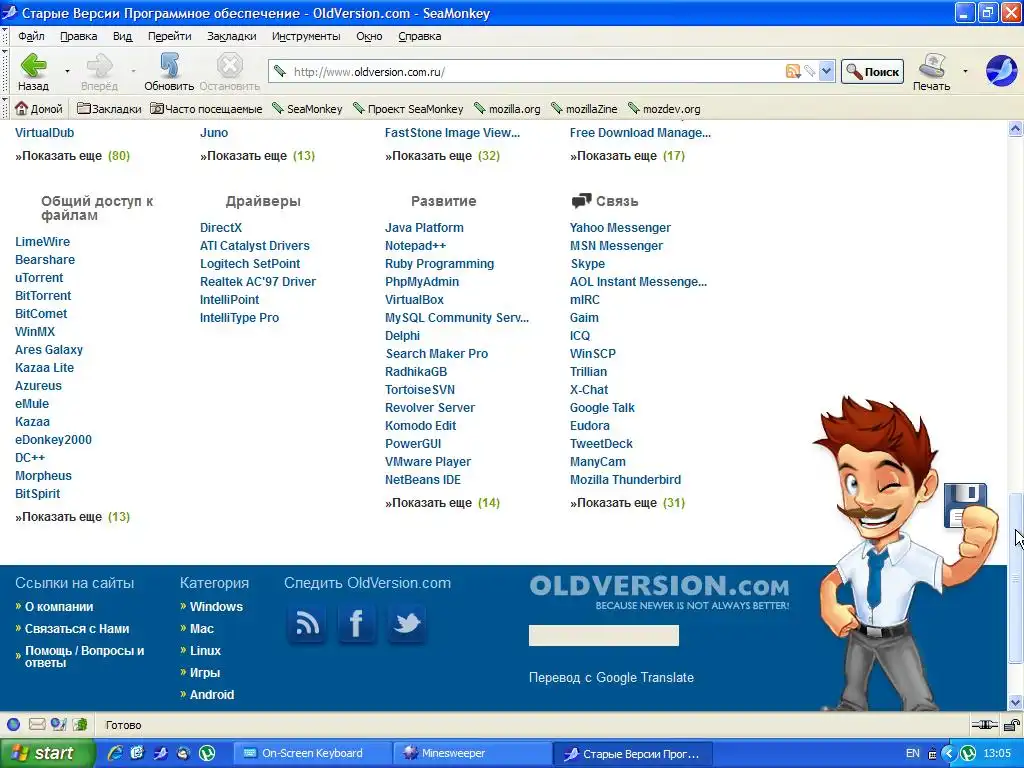The height and width of the screenshot is (768, 1024).
Task: Click the uTorrent icon in system tray
Action: click(x=968, y=753)
